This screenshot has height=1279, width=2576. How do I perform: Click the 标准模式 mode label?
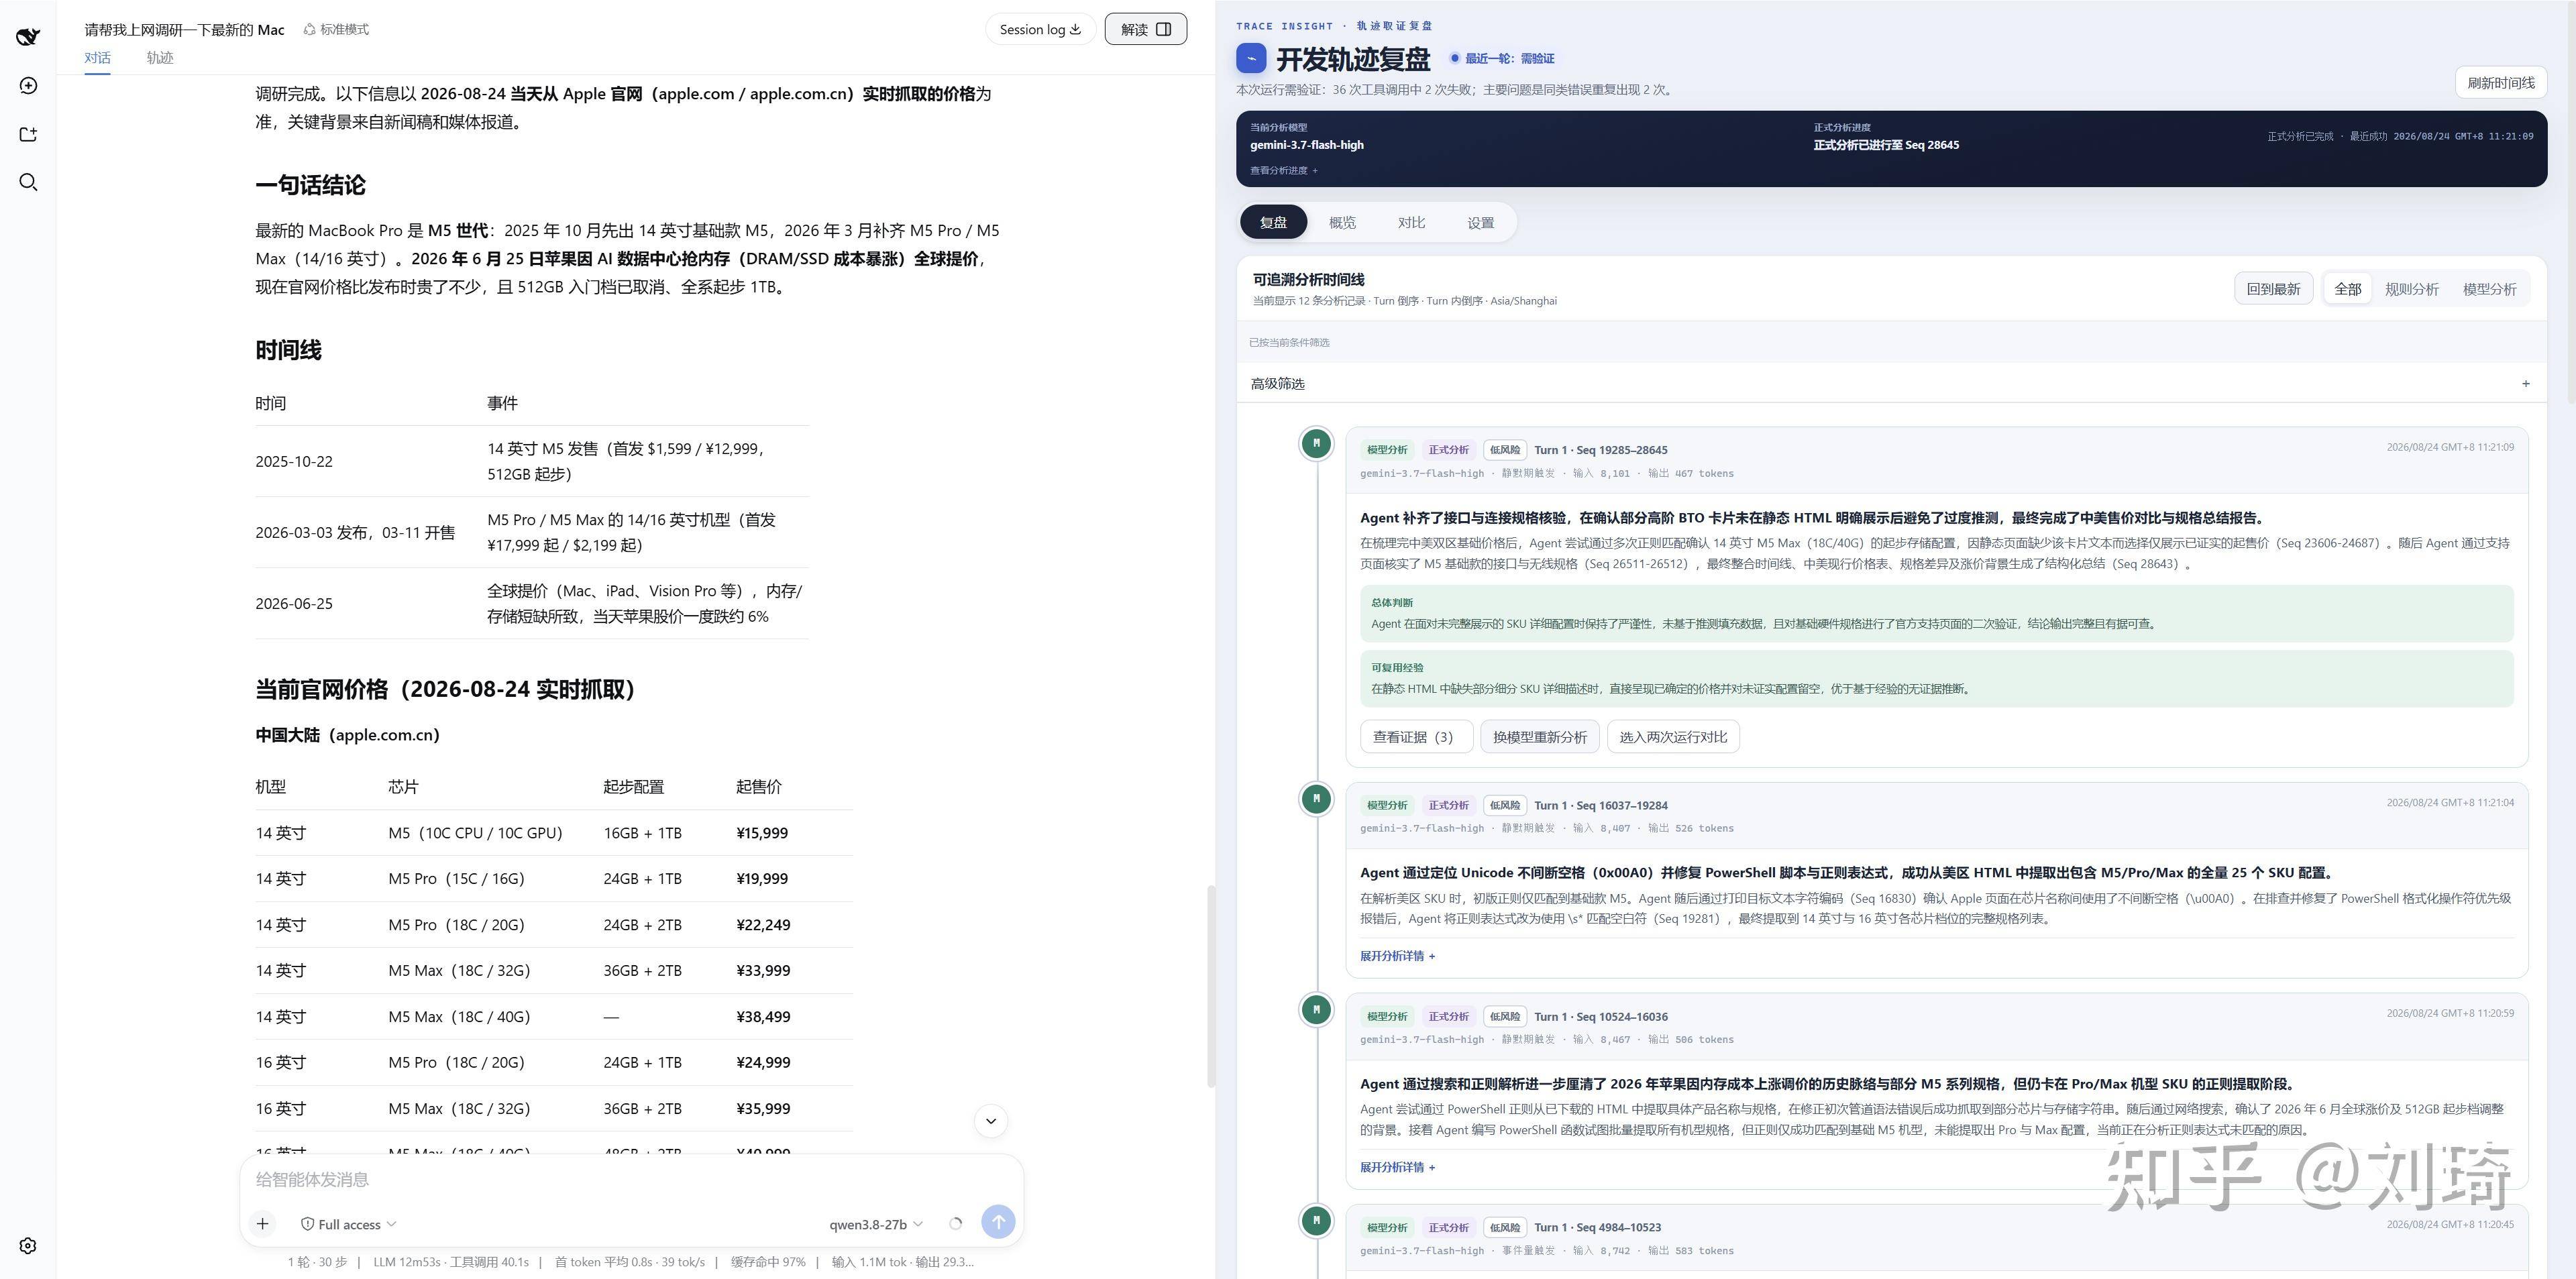pyautogui.click(x=336, y=30)
